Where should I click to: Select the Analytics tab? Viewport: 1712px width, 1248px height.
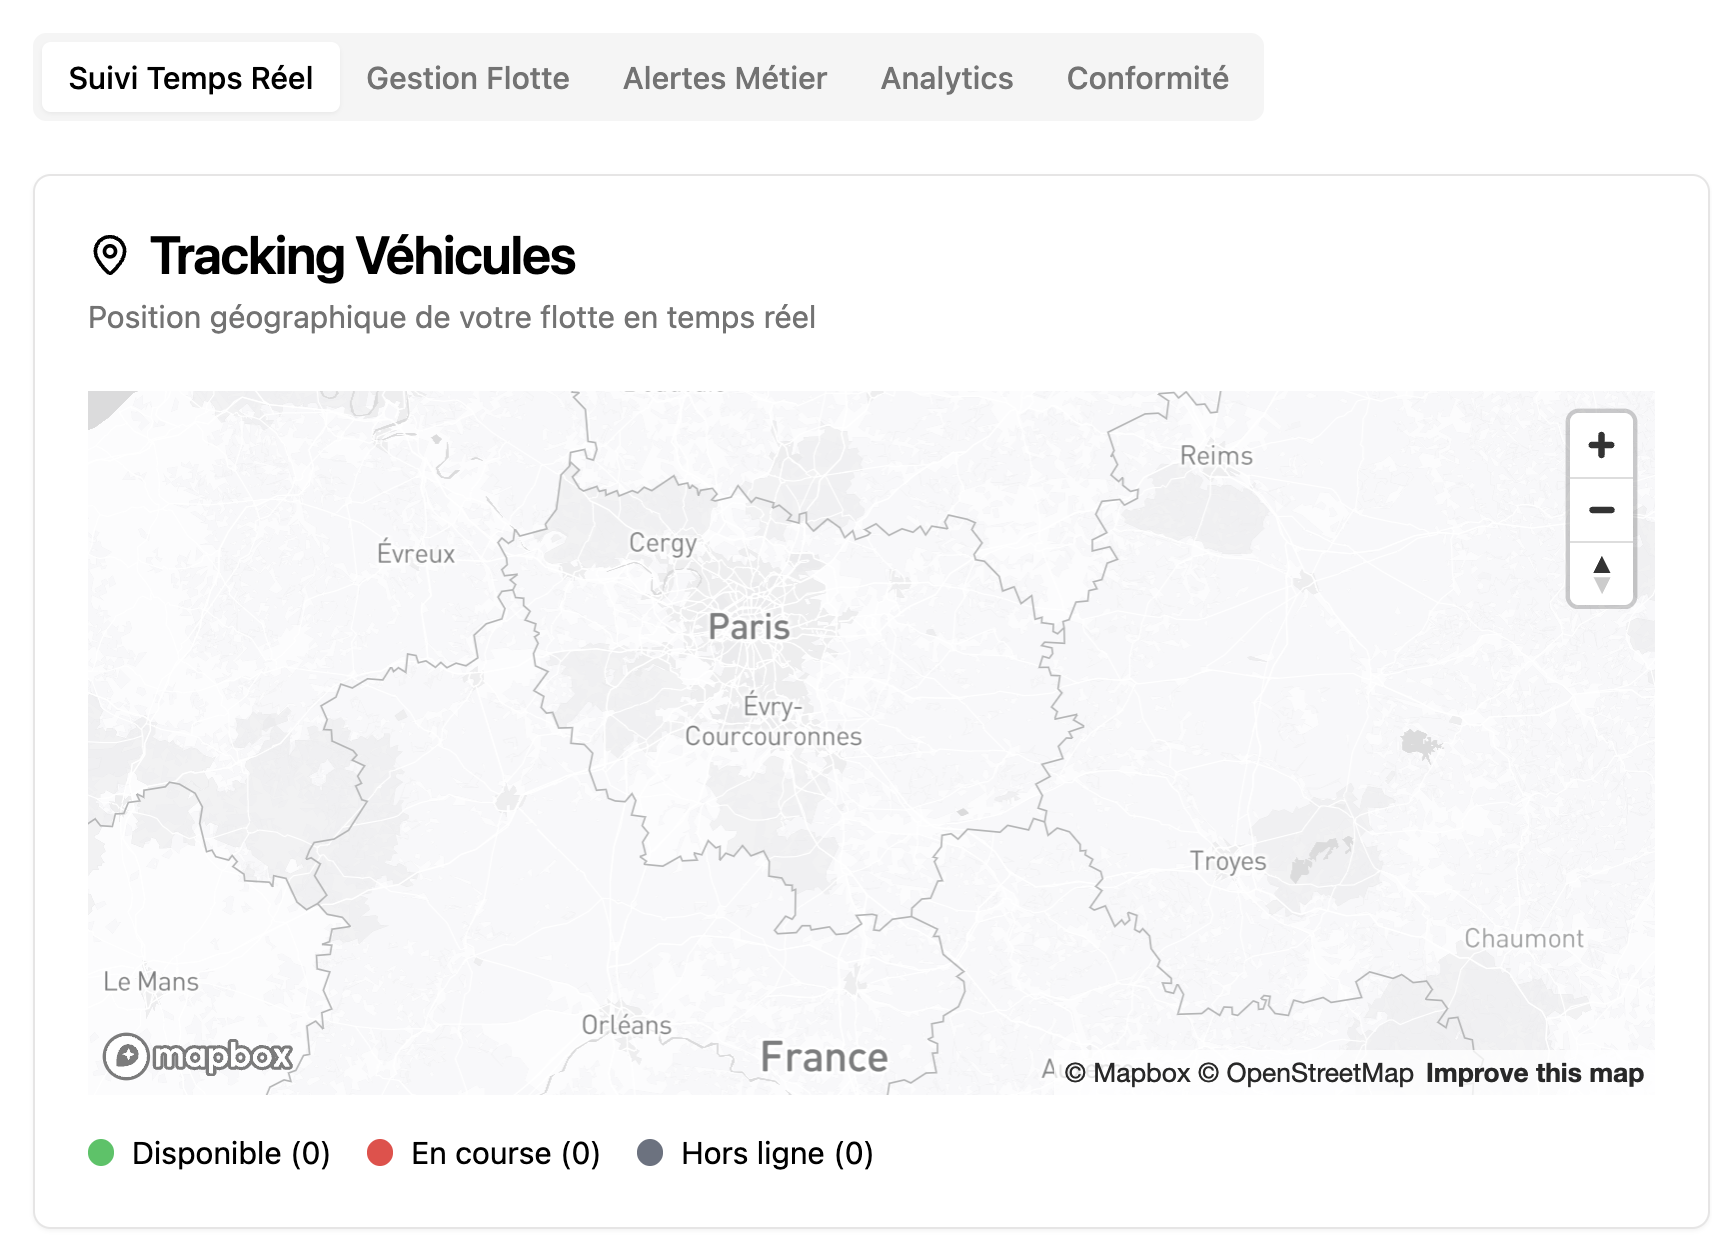[x=947, y=78]
